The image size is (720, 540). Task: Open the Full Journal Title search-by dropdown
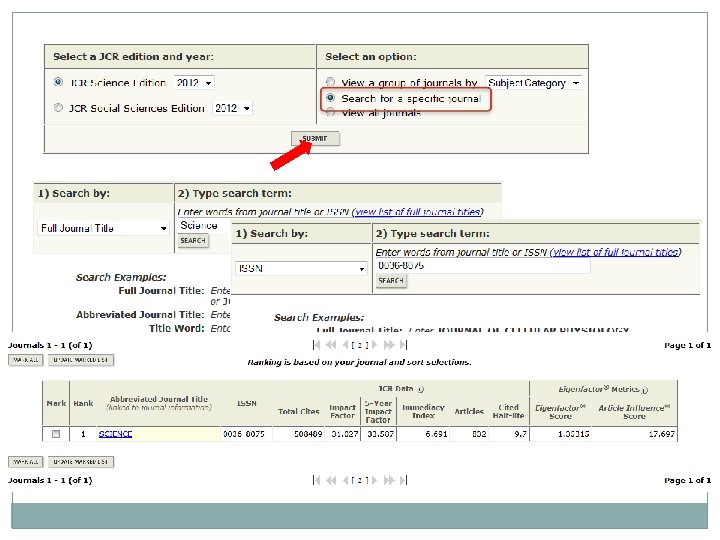click(x=103, y=228)
